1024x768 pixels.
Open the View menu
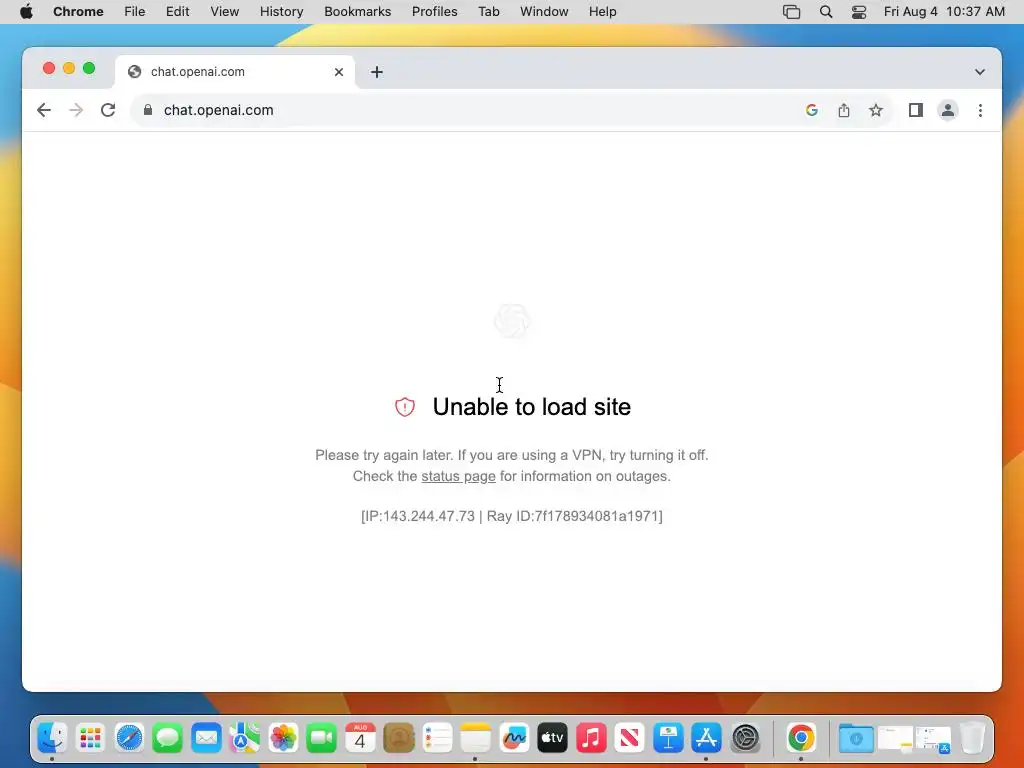coord(225,12)
